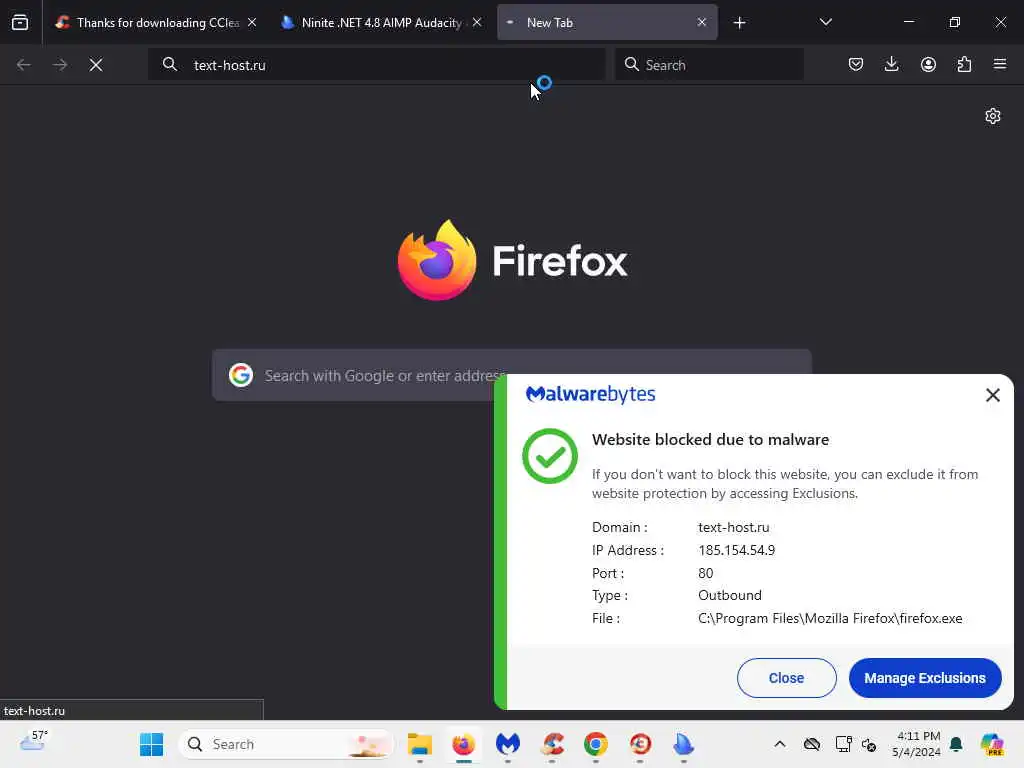This screenshot has width=1024, height=768.
Task: Dismiss Malwarebytes notification with X
Action: 993,395
